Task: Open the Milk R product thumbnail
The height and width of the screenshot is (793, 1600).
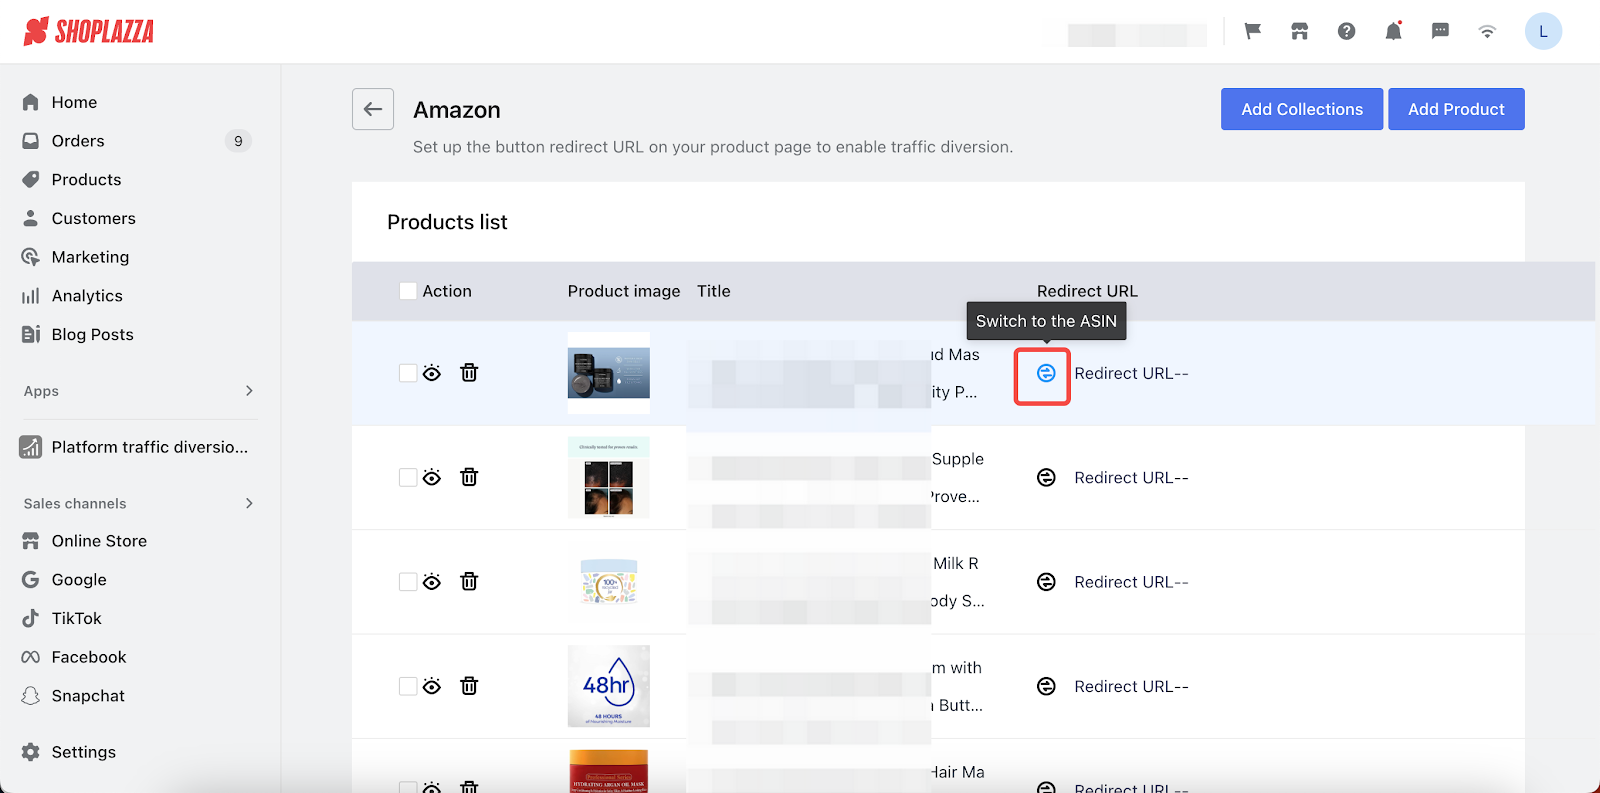Action: pos(609,582)
